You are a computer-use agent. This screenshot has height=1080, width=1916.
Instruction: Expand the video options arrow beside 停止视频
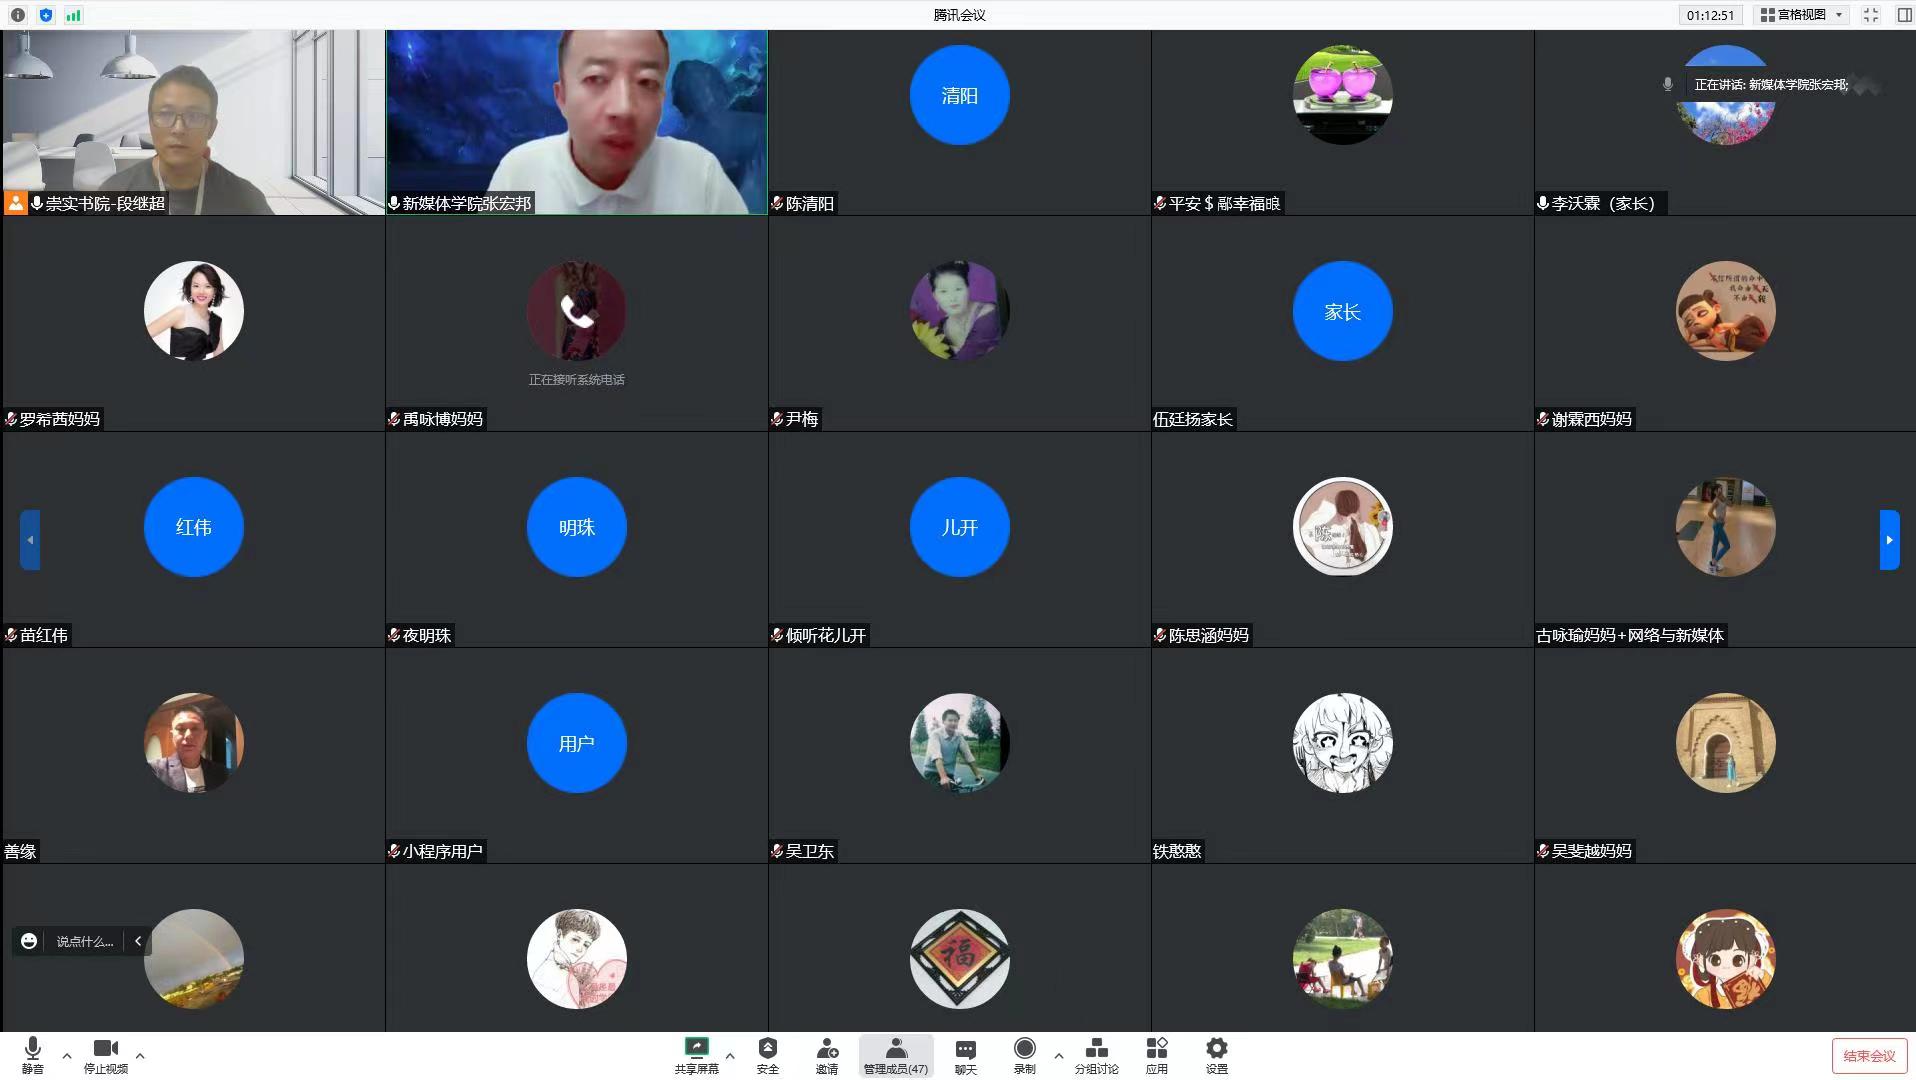(140, 1055)
